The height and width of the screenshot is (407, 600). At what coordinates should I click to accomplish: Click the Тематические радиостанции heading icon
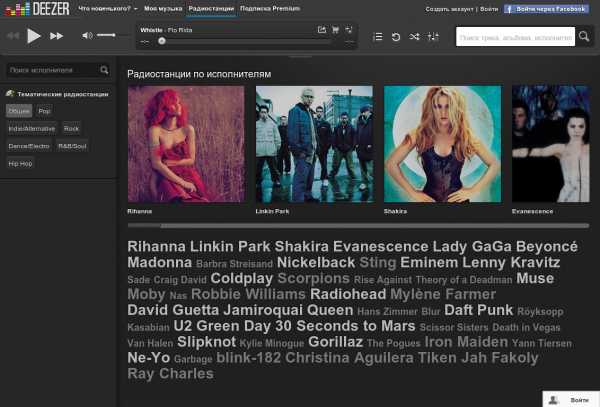pyautogui.click(x=10, y=94)
